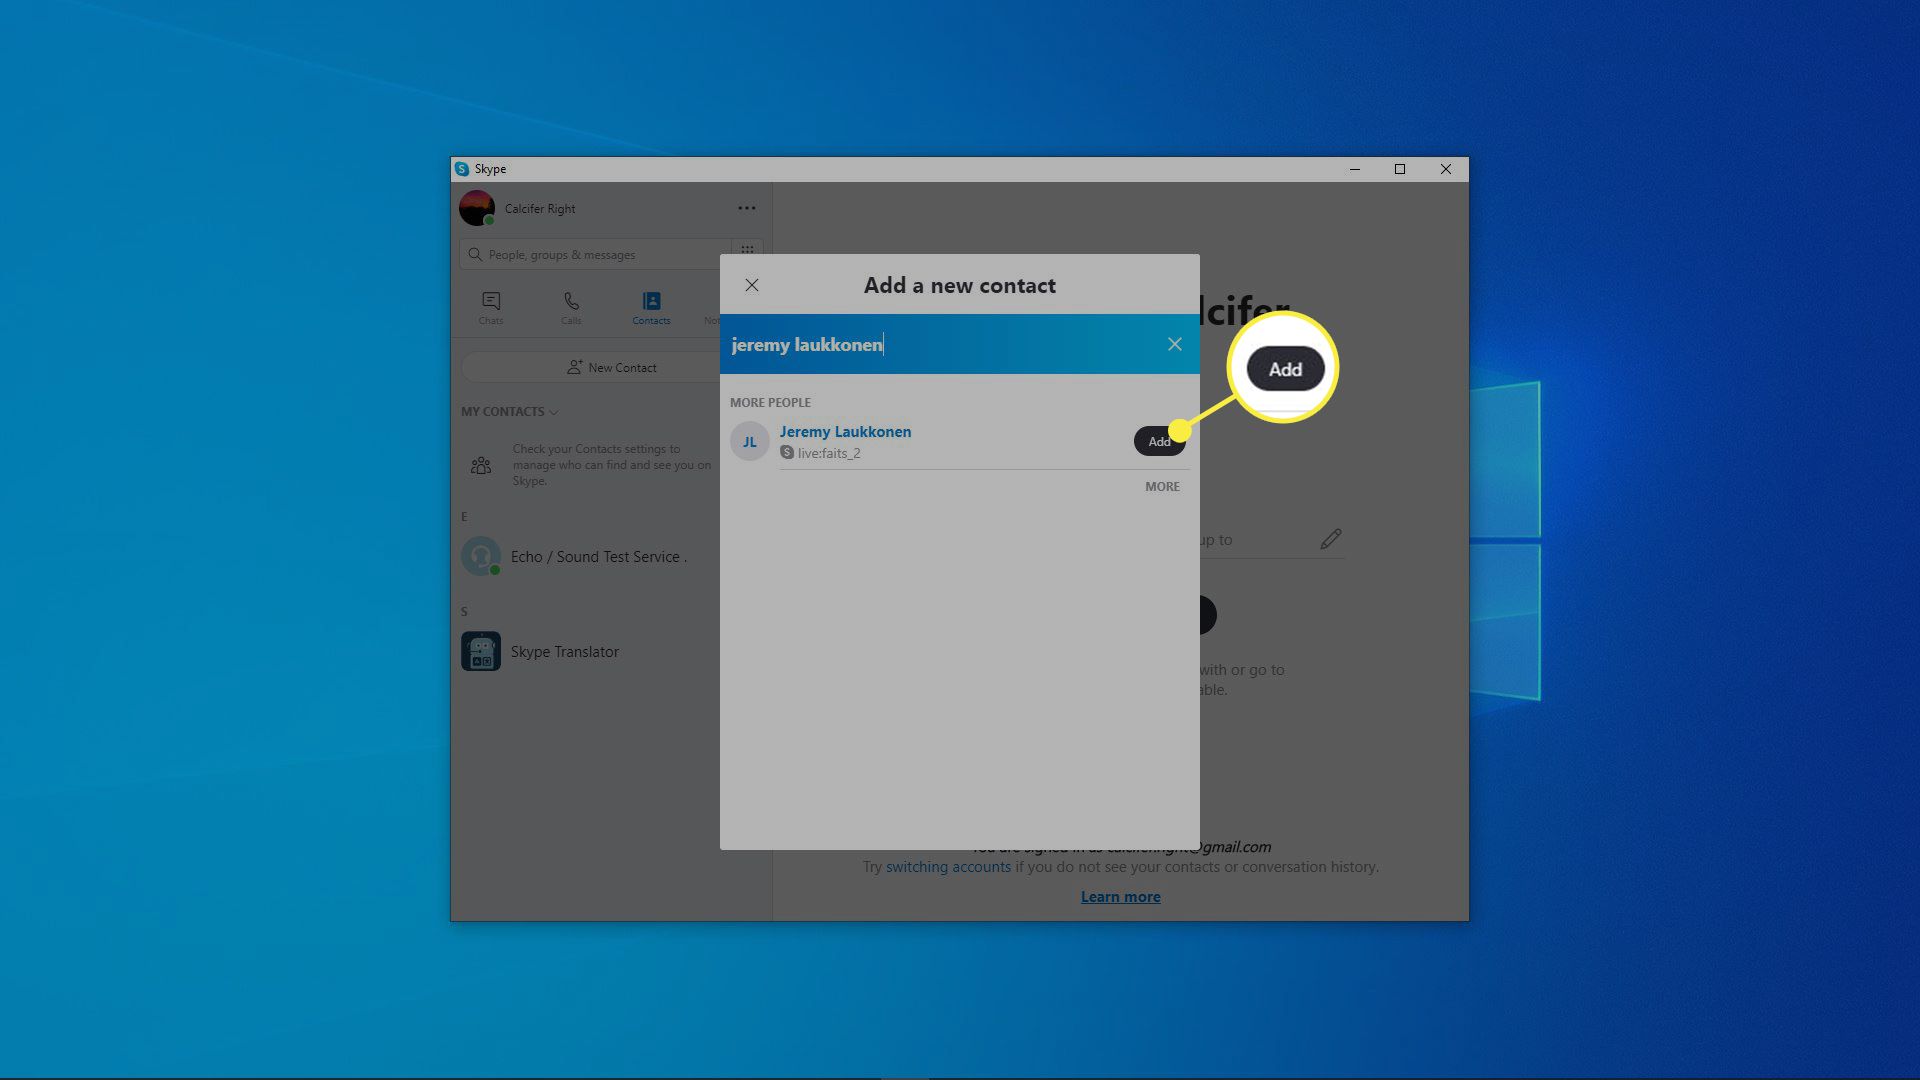Image resolution: width=1920 pixels, height=1080 pixels.
Task: Click the Contacts settings people icon
Action: pos(481,465)
